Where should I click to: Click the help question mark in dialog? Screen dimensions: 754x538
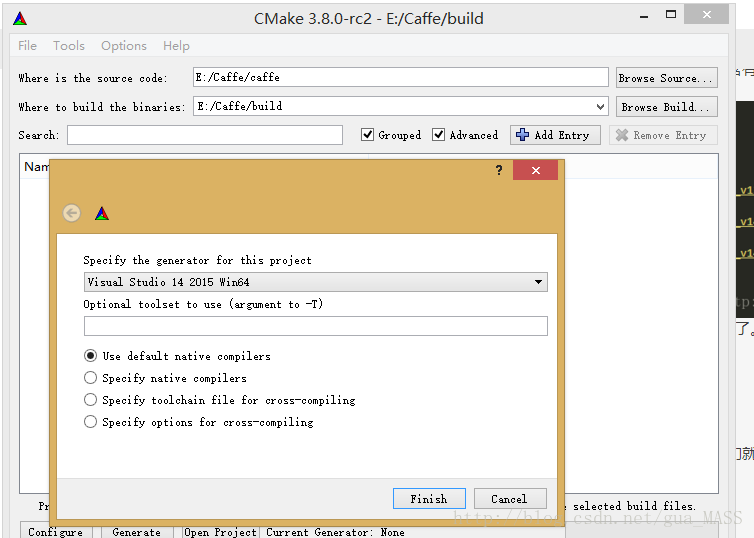click(x=499, y=170)
